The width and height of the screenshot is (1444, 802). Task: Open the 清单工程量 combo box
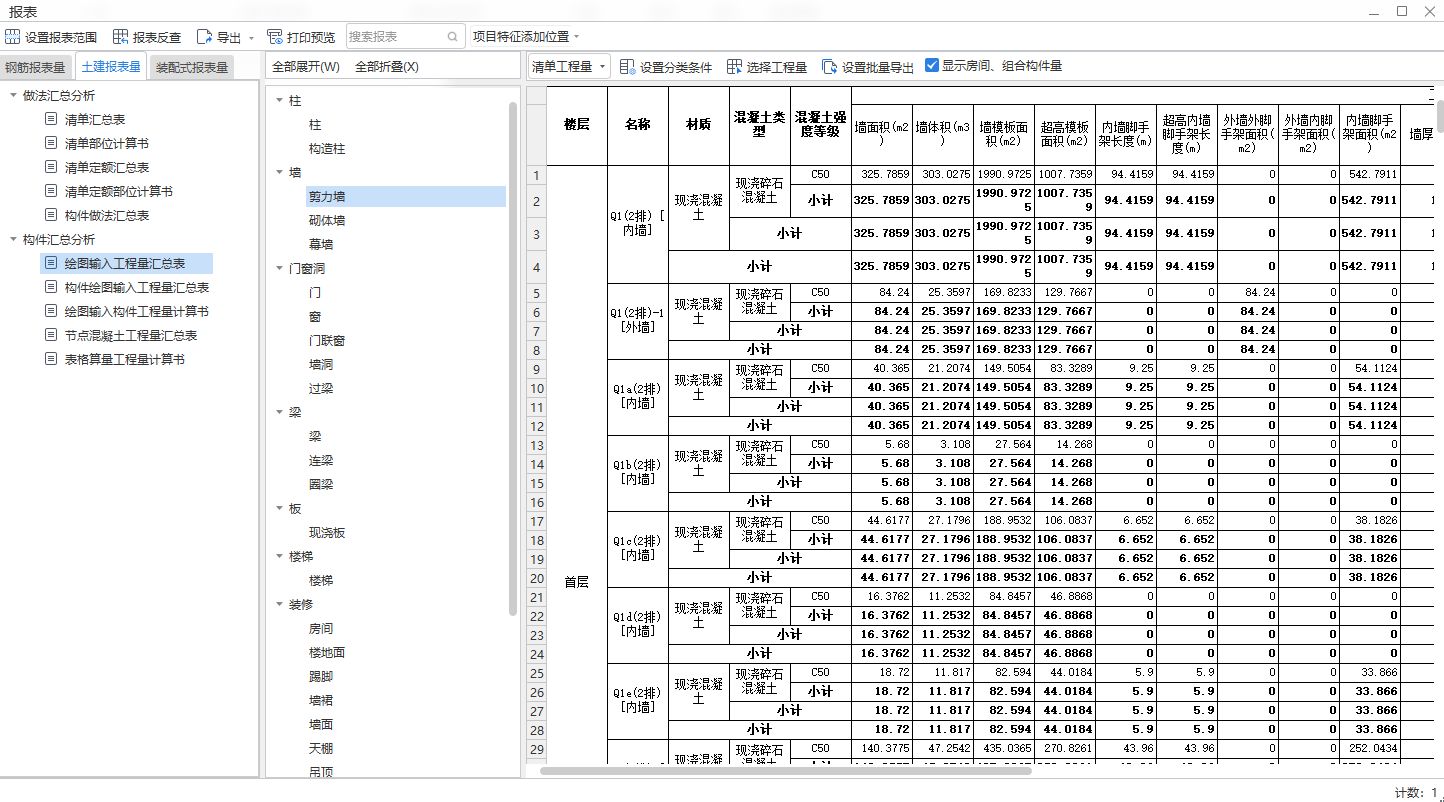pos(569,66)
